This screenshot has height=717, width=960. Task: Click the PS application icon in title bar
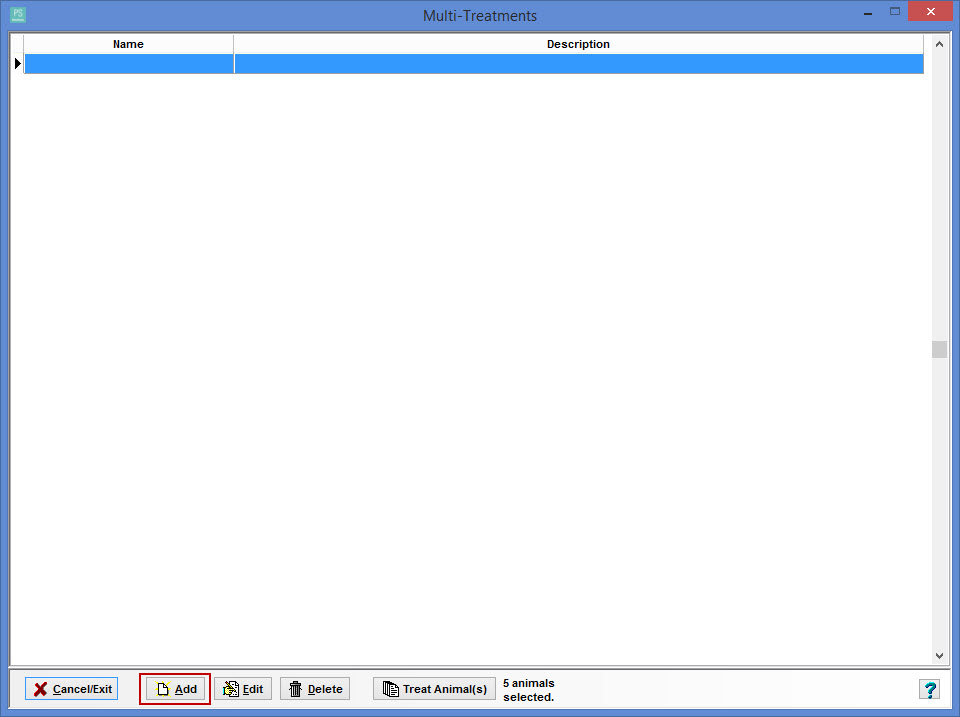(18, 15)
